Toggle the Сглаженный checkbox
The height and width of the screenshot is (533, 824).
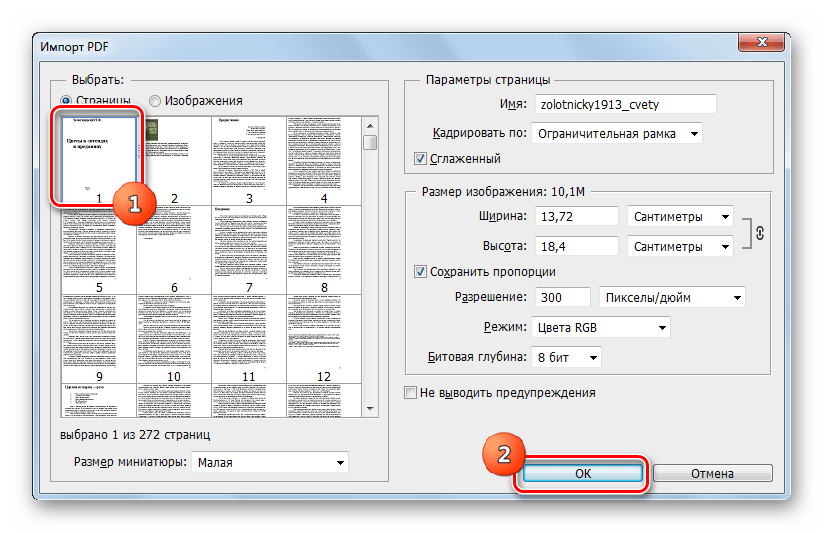click(421, 159)
